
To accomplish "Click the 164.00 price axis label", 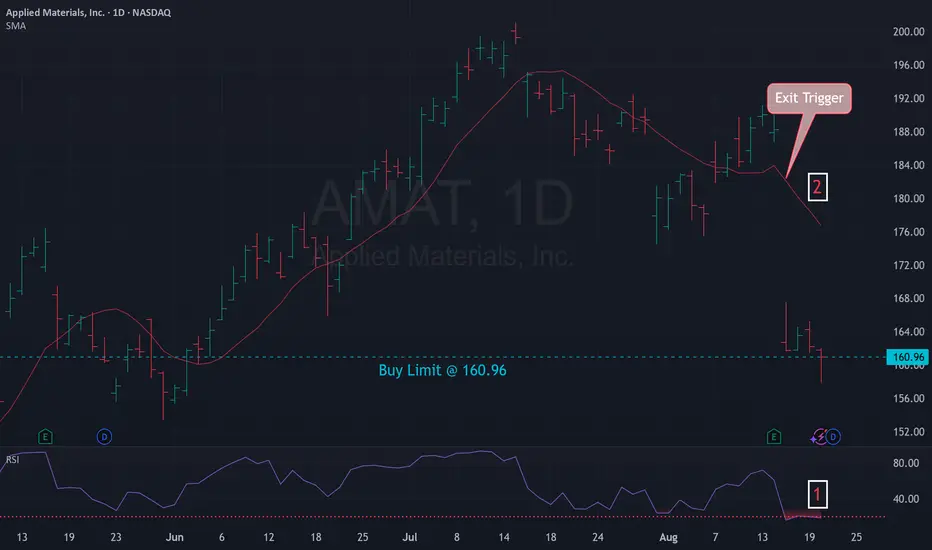I will tap(908, 331).
